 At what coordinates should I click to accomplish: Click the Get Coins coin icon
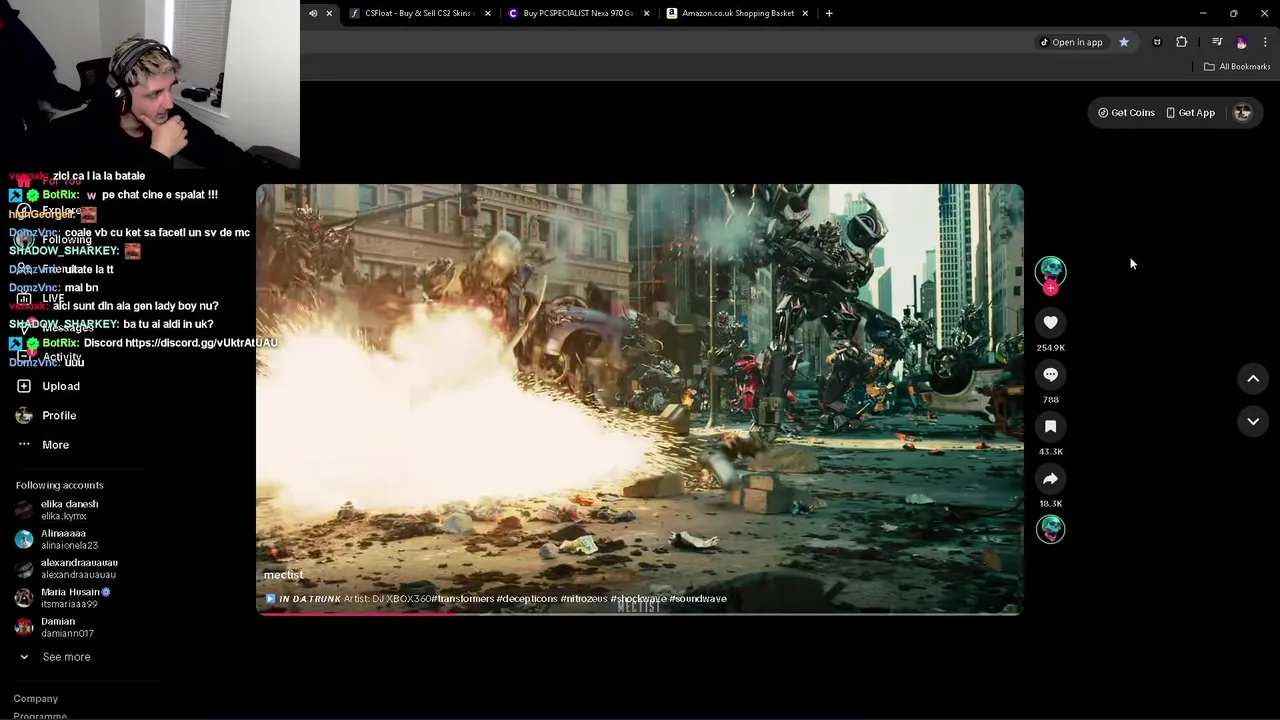(1103, 113)
